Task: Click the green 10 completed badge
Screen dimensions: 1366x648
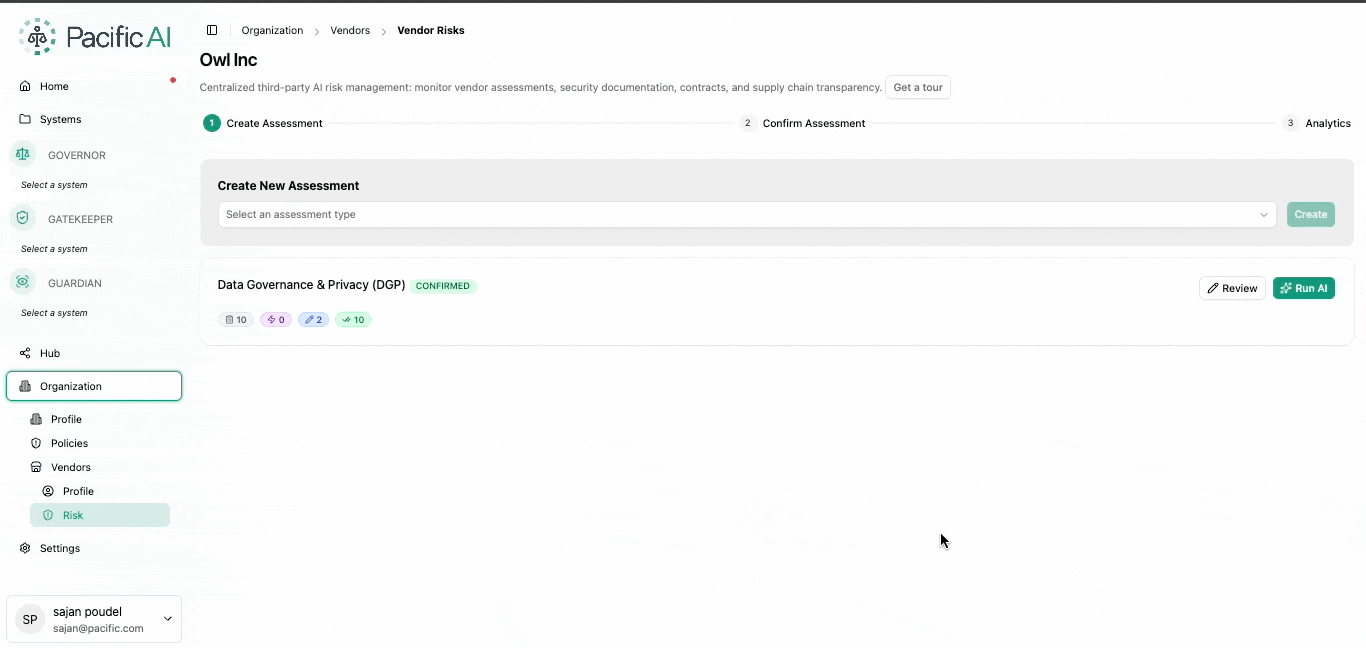Action: 353,320
